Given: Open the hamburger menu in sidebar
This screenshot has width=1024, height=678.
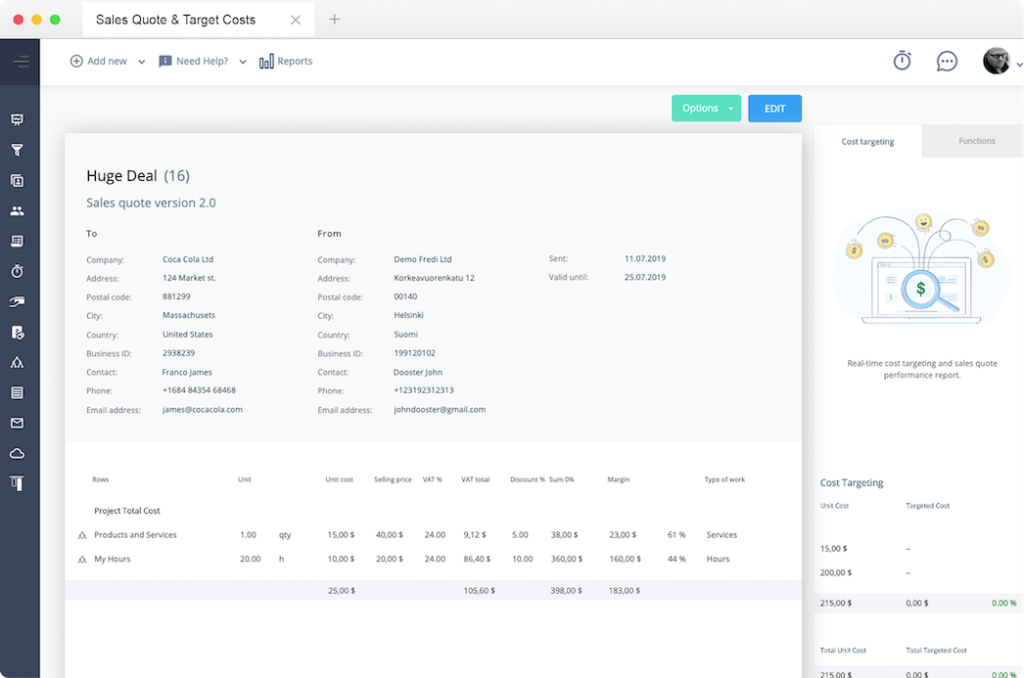Looking at the screenshot, I should (x=20, y=62).
